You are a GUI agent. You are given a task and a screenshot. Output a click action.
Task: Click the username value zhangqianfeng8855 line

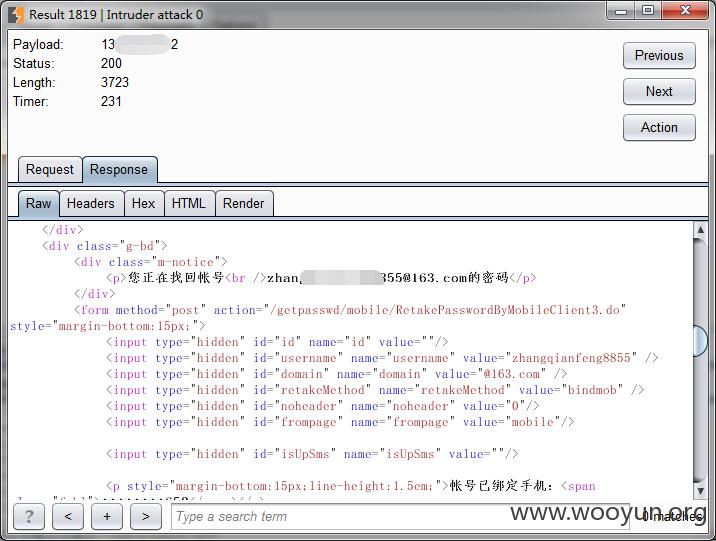point(382,358)
